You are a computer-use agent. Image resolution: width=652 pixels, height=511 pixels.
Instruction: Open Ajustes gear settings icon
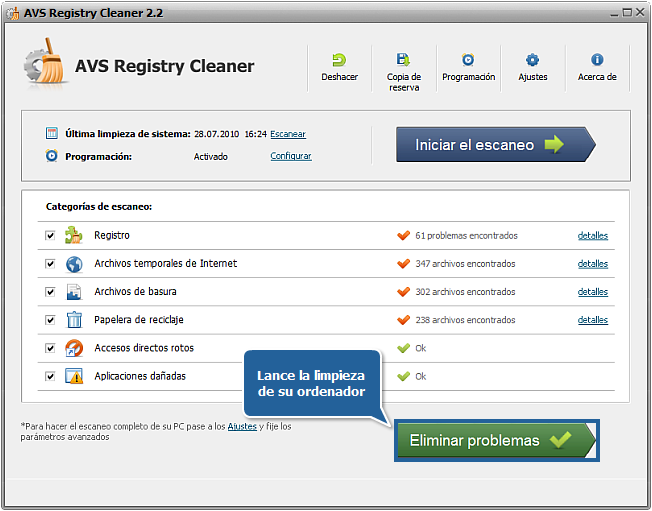[x=533, y=60]
